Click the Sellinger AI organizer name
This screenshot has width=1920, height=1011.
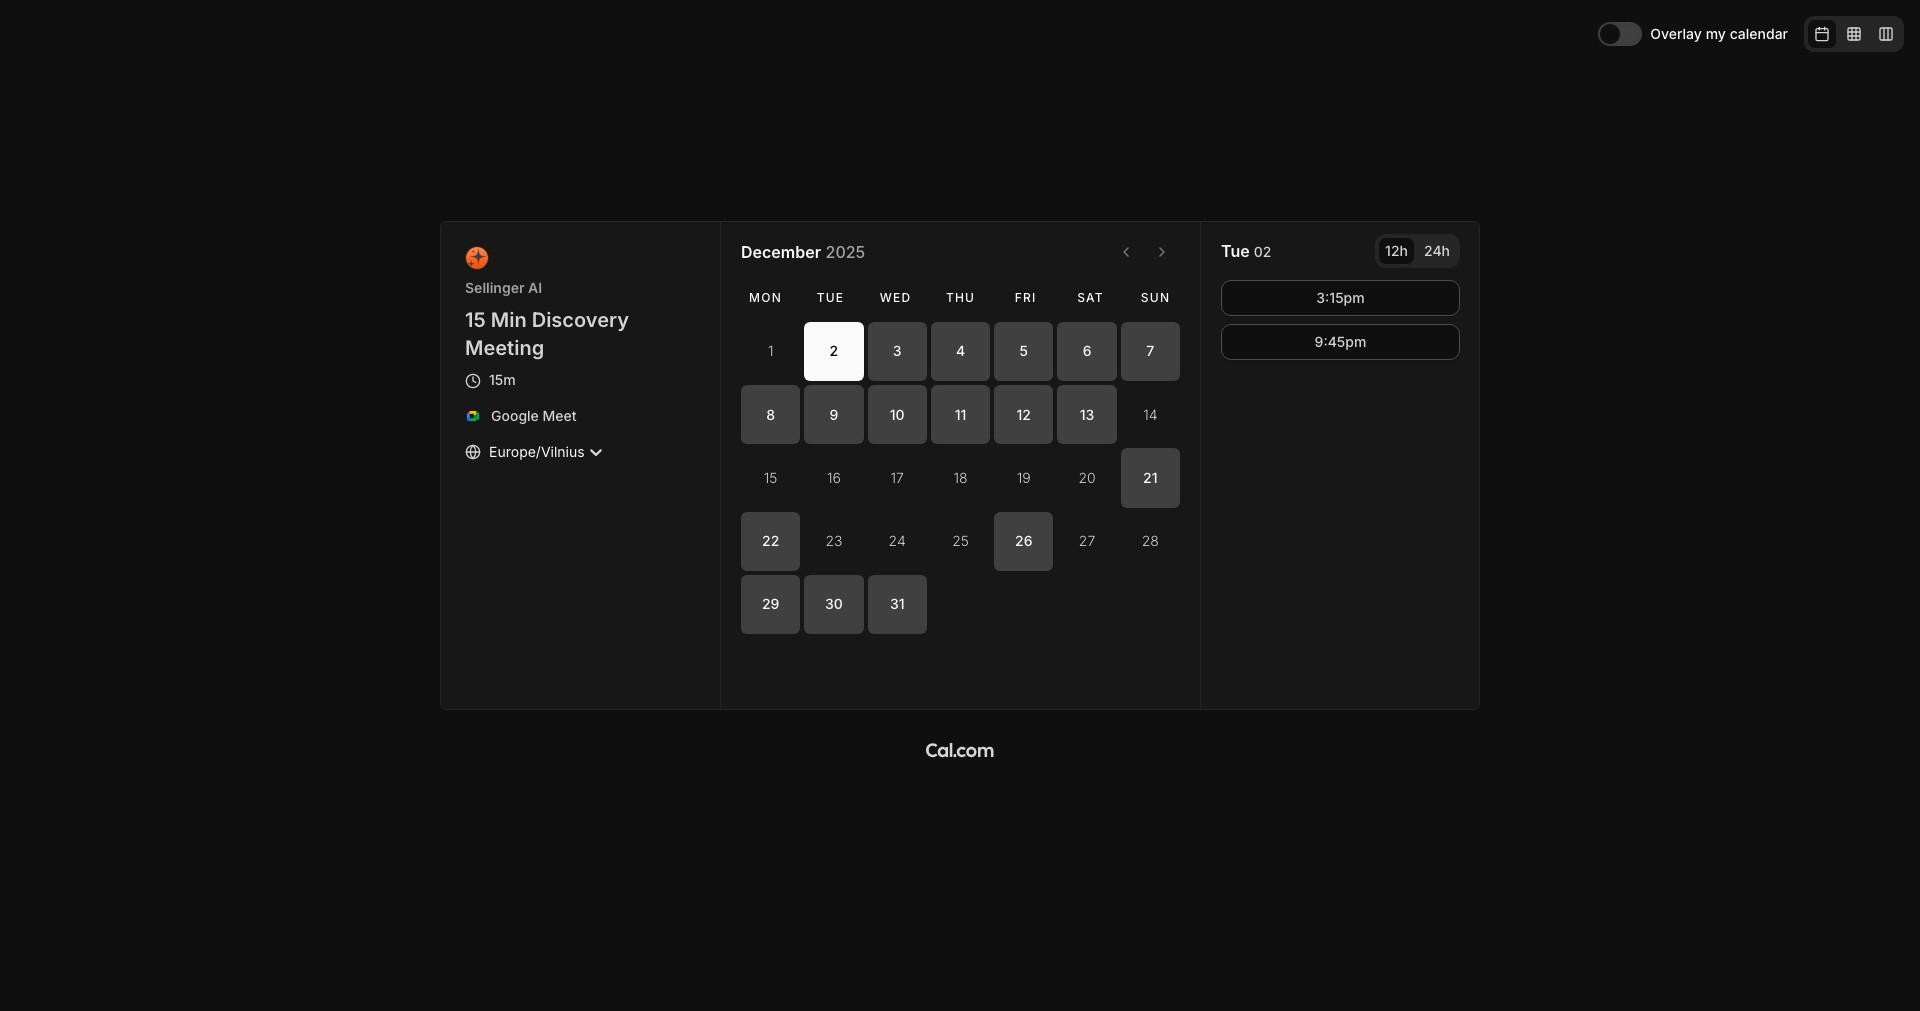503,288
